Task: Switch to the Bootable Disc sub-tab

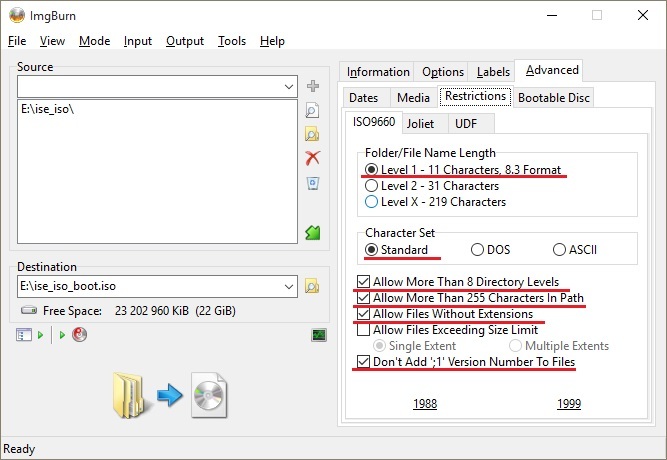Action: (554, 98)
